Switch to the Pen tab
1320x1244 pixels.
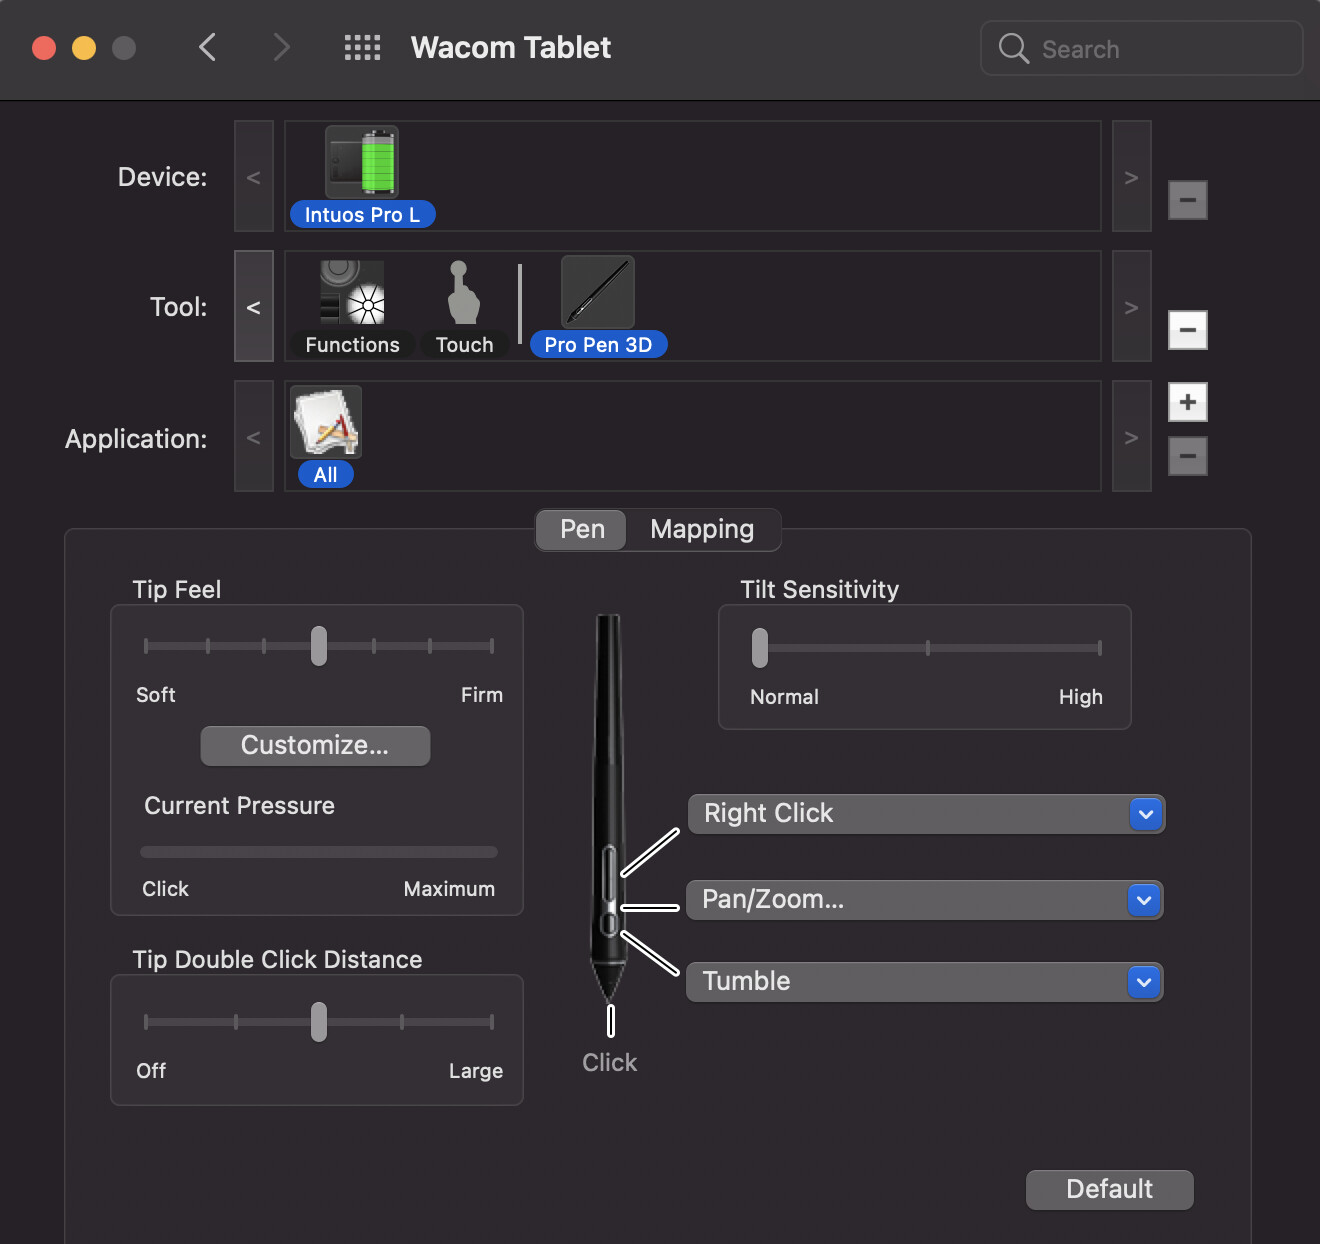pos(582,529)
